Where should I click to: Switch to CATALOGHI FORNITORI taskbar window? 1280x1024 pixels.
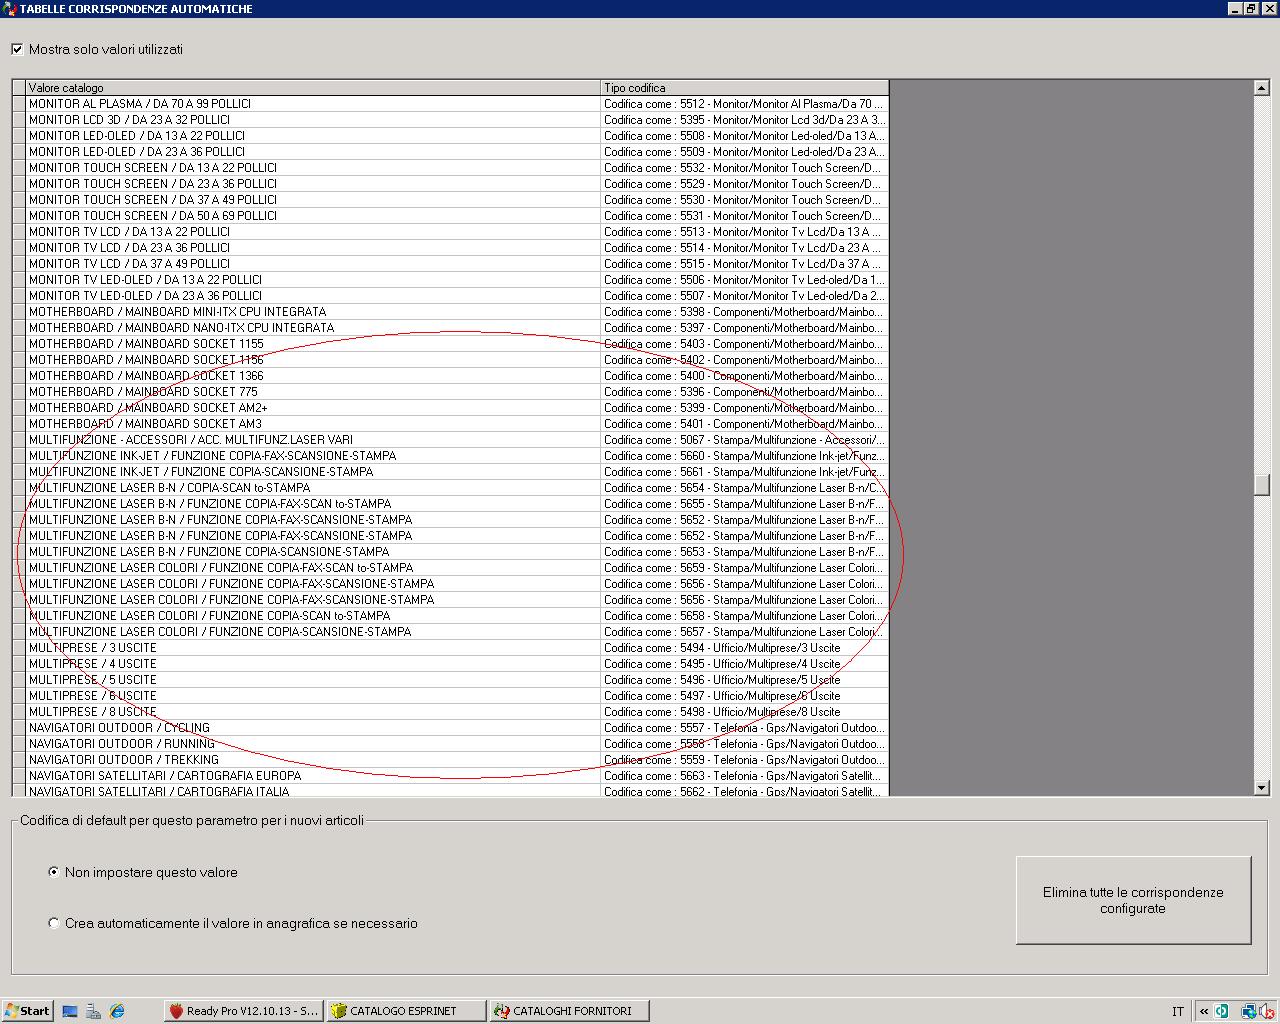coord(570,1011)
